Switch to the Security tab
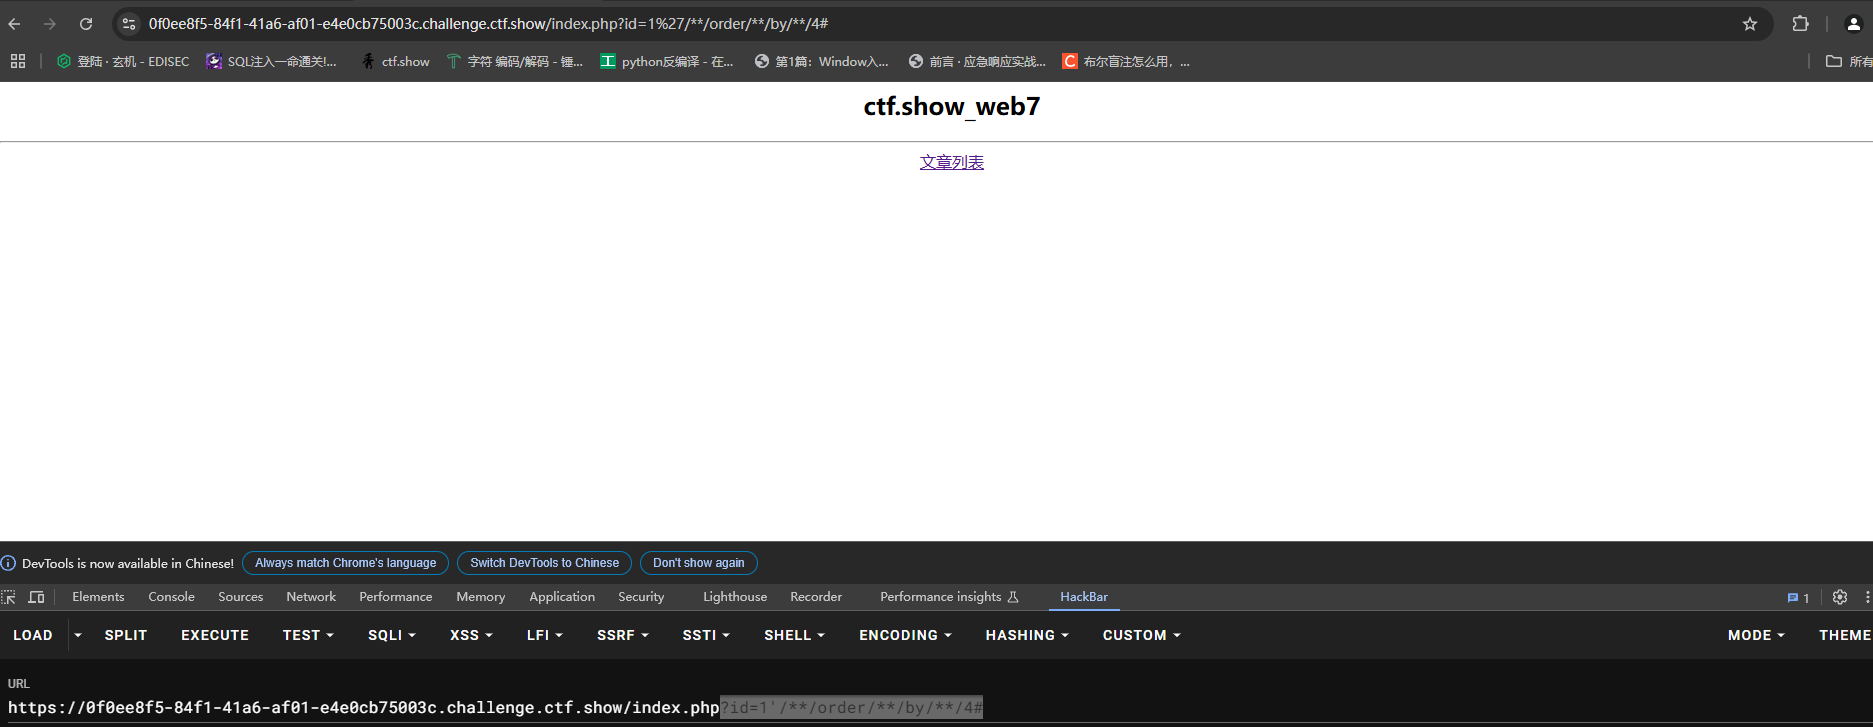Image resolution: width=1873 pixels, height=727 pixels. (641, 597)
